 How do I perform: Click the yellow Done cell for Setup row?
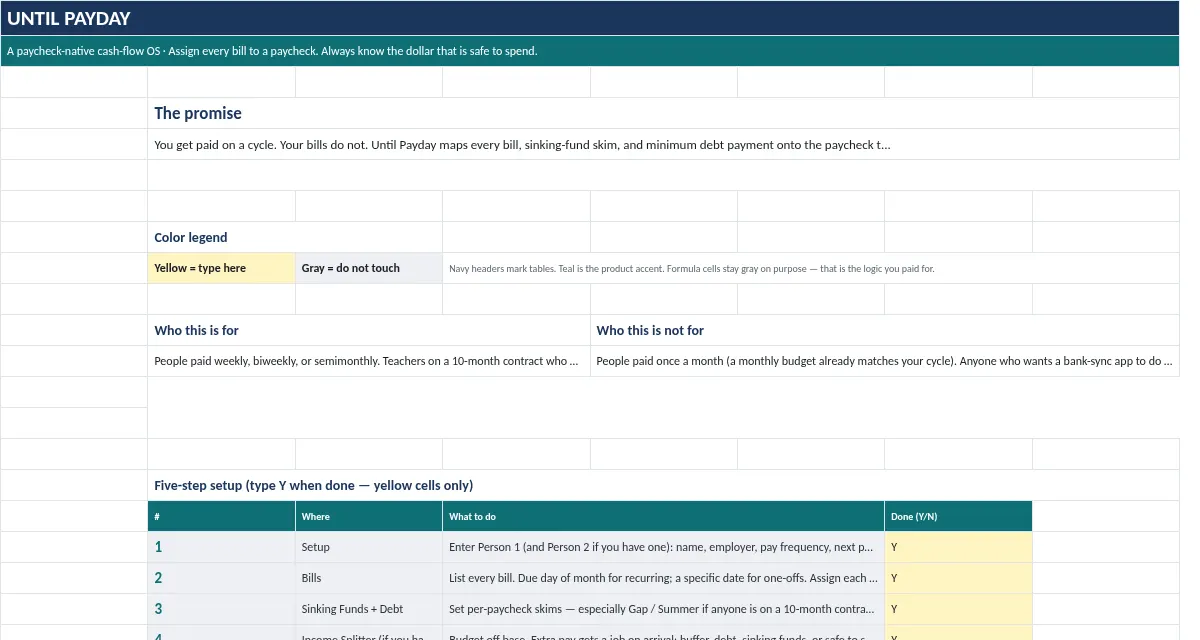tap(958, 547)
